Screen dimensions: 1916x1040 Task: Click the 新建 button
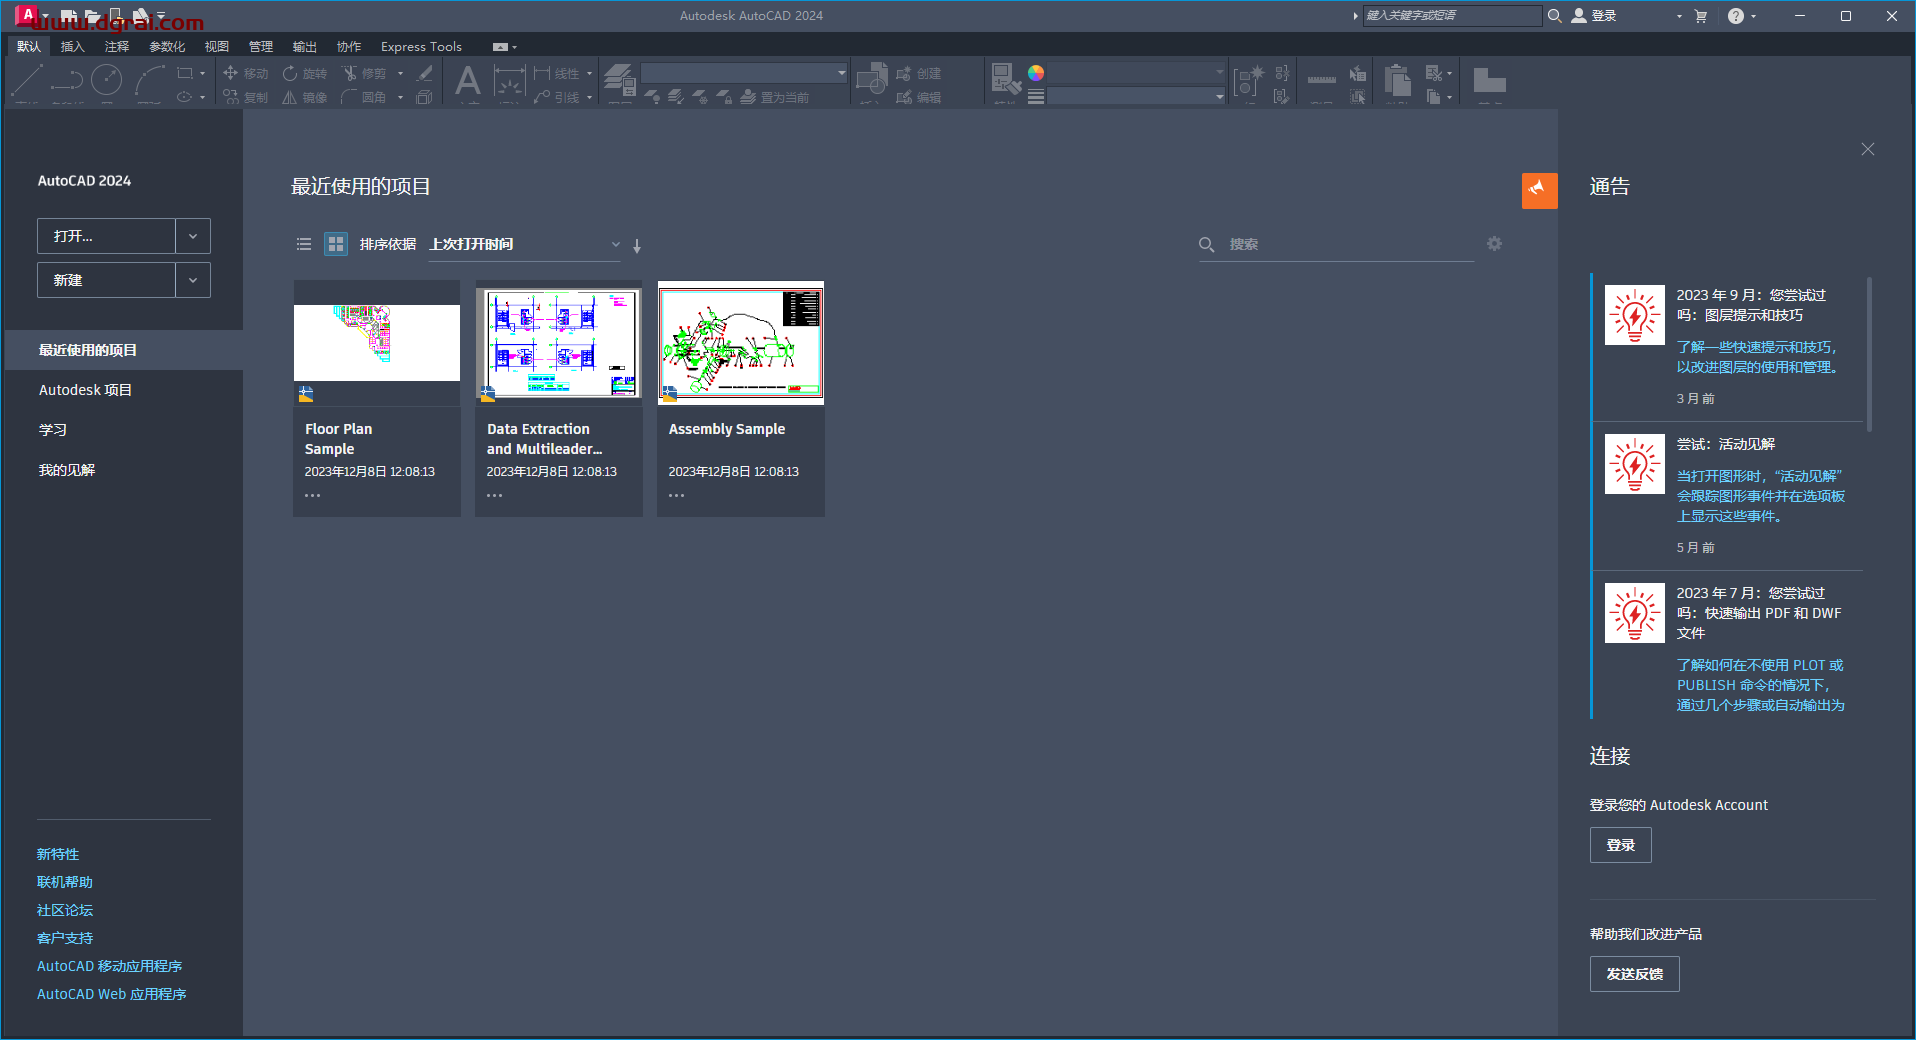pos(107,280)
